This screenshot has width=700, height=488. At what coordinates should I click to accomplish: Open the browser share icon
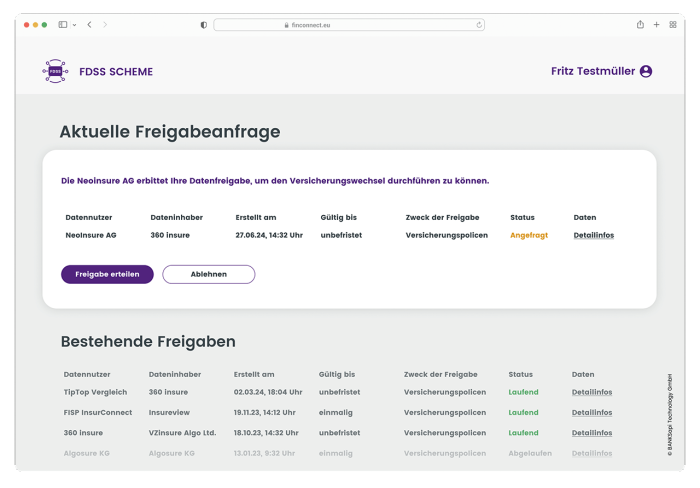click(x=640, y=25)
